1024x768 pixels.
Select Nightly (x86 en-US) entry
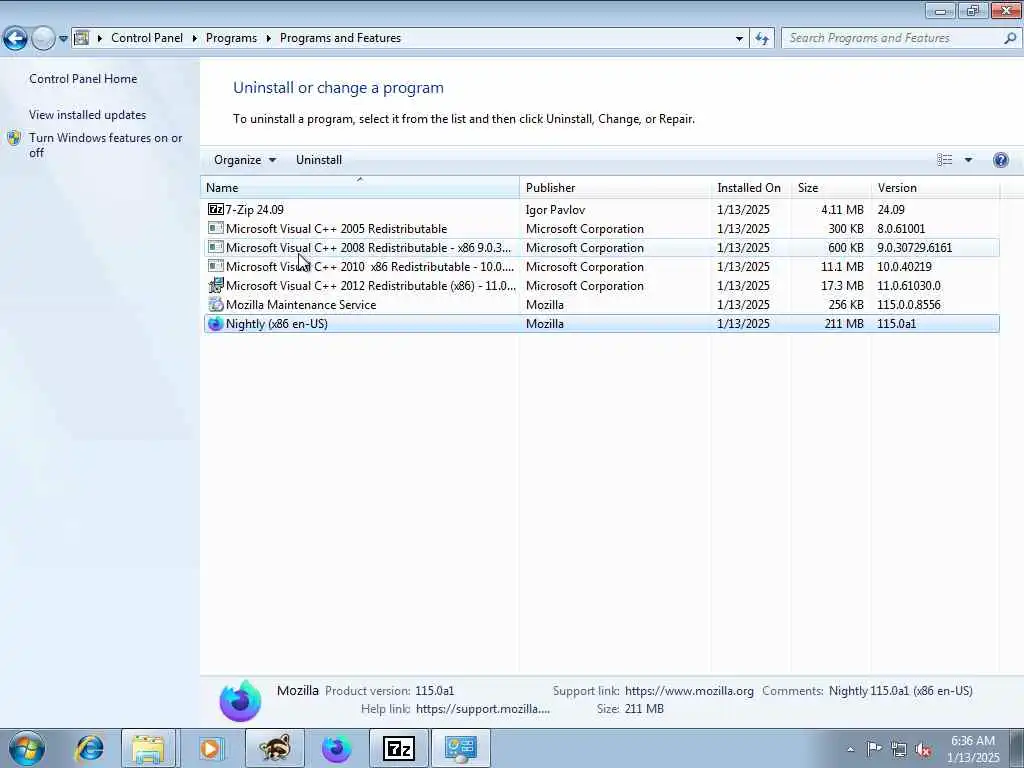[601, 323]
